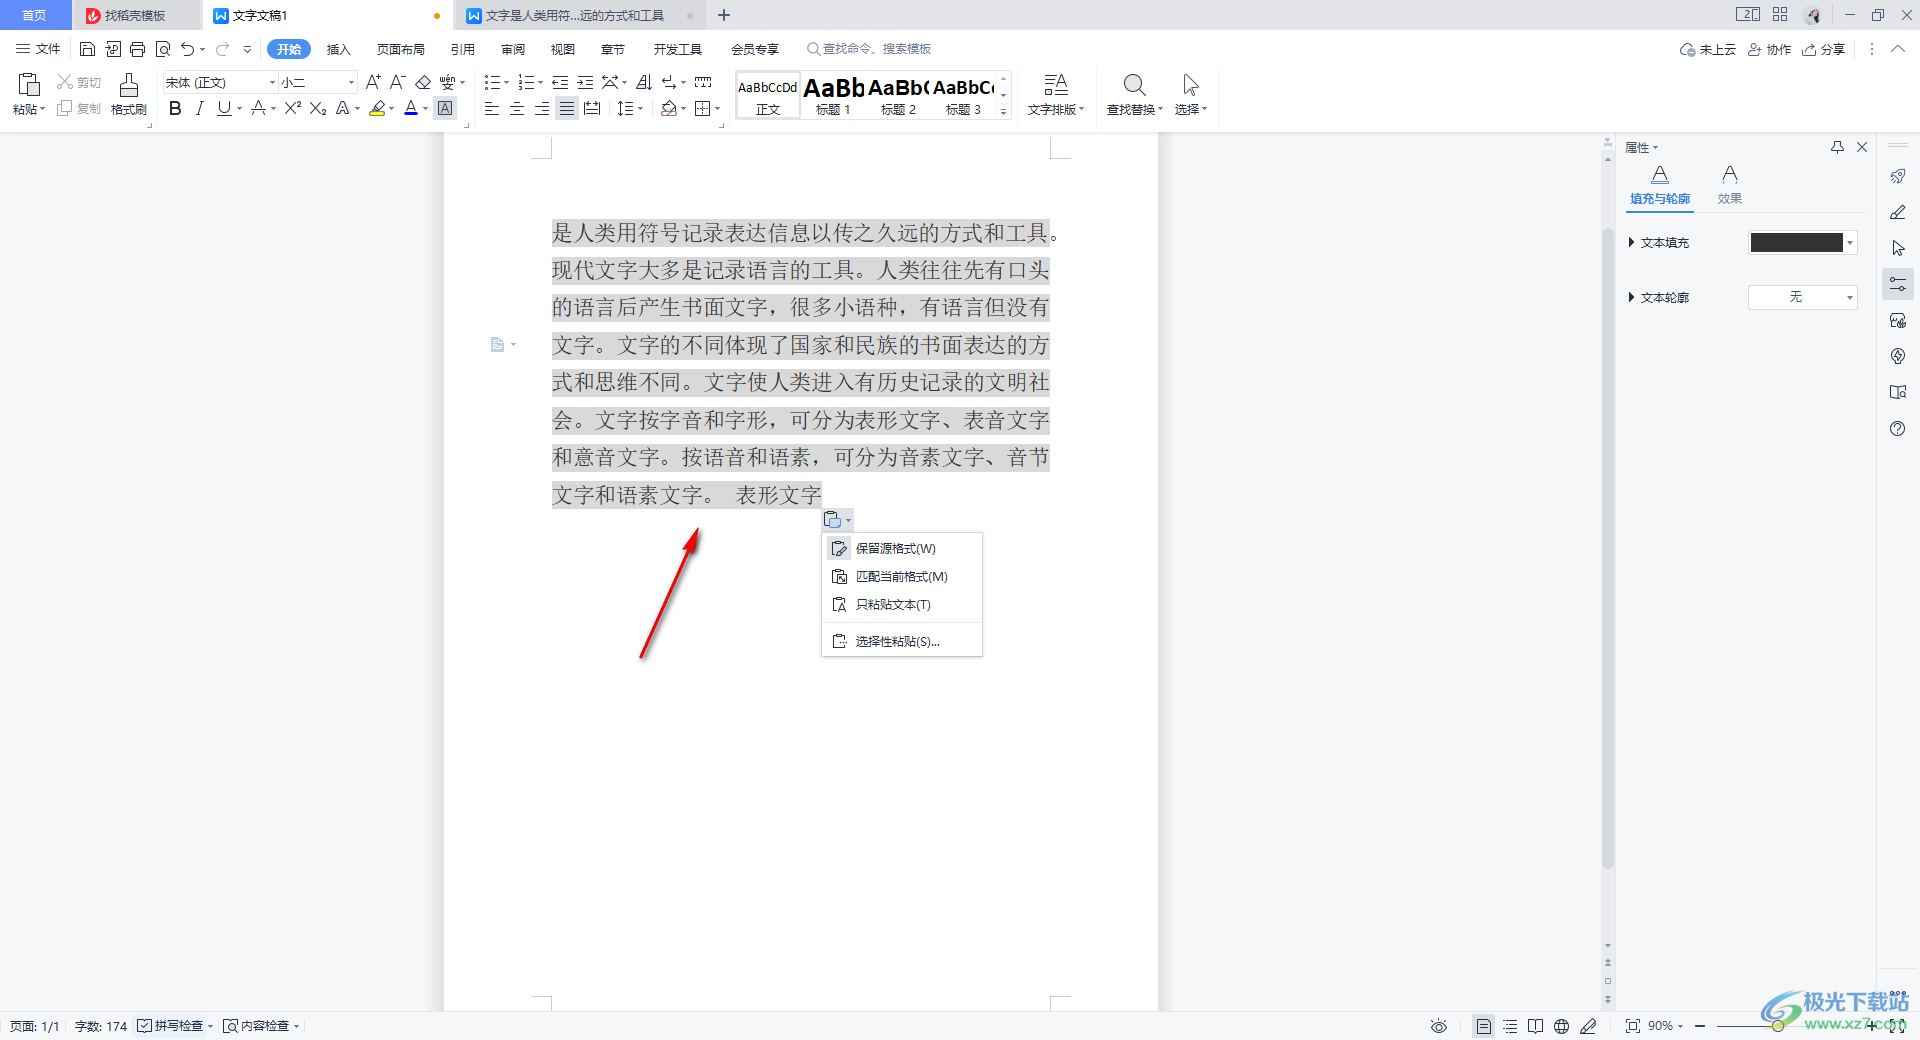
Task: Click the document vertical scrollbar
Action: point(1607,548)
